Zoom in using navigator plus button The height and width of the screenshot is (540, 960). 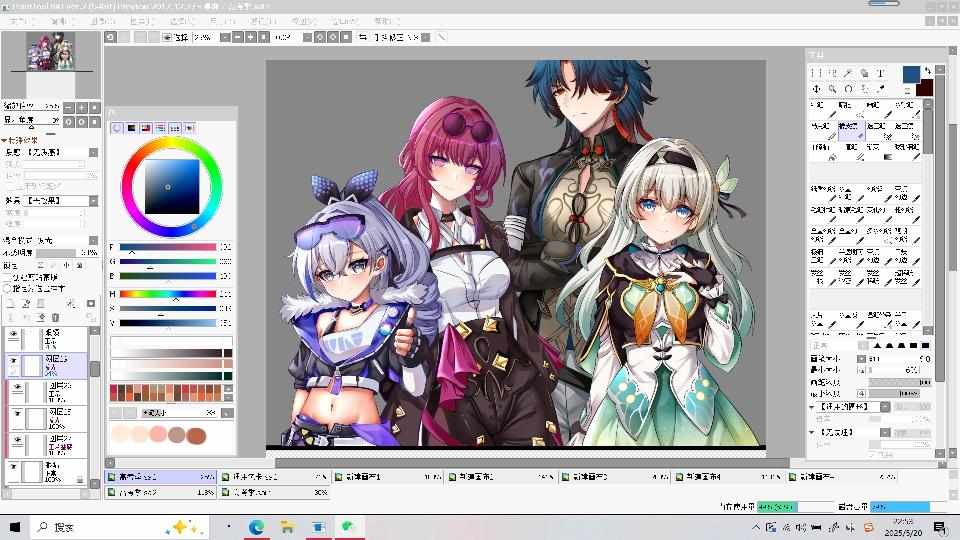(x=82, y=108)
